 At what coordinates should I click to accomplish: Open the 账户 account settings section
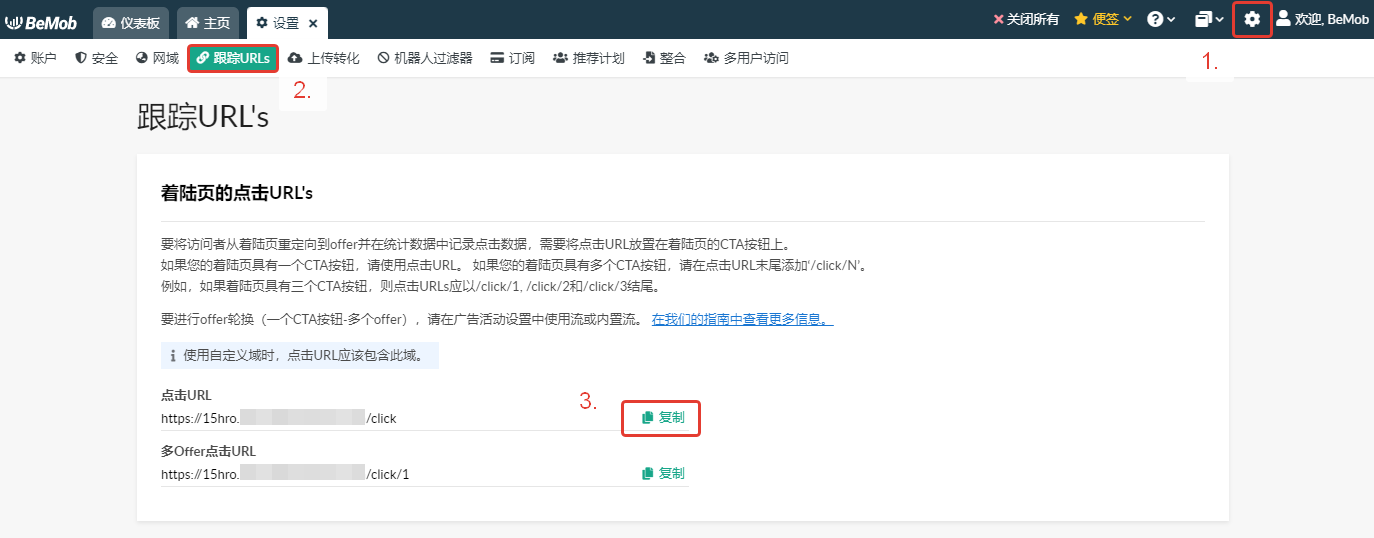tap(36, 58)
